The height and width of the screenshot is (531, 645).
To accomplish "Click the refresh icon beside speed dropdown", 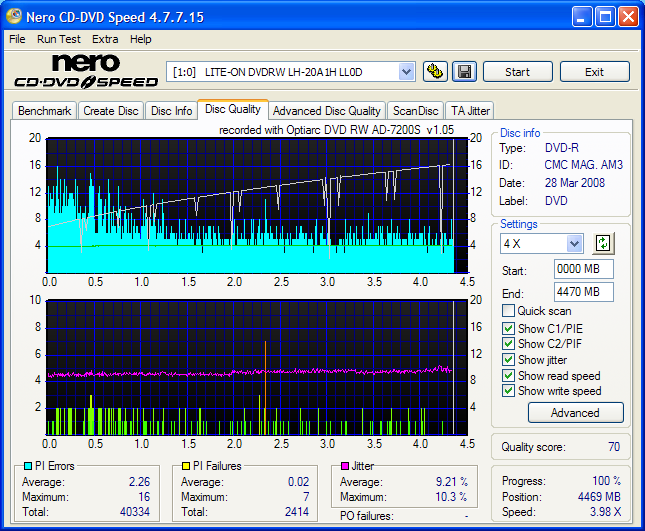I will coord(603,243).
